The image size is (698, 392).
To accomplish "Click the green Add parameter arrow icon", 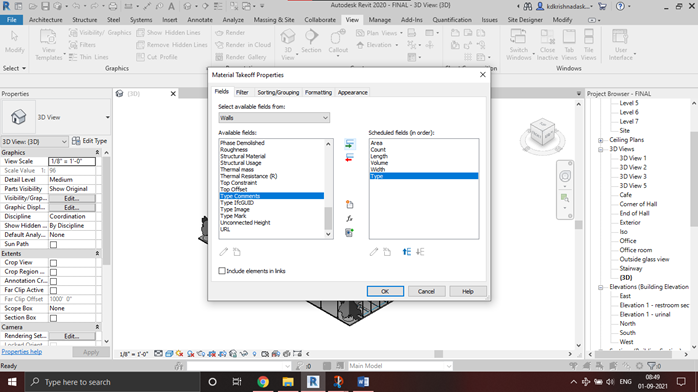I will (349, 143).
